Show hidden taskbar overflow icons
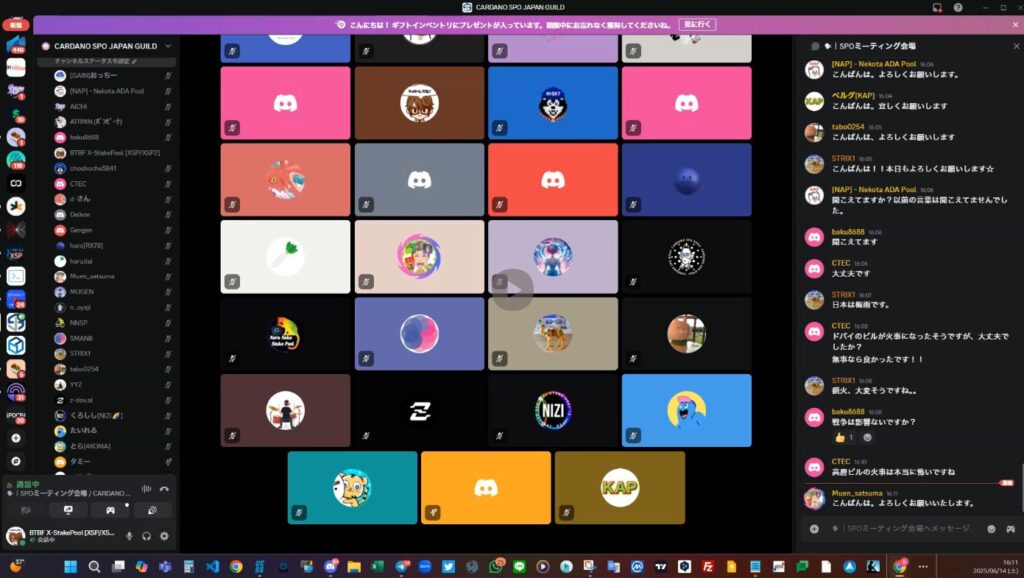The height and width of the screenshot is (578, 1024). click(x=923, y=566)
